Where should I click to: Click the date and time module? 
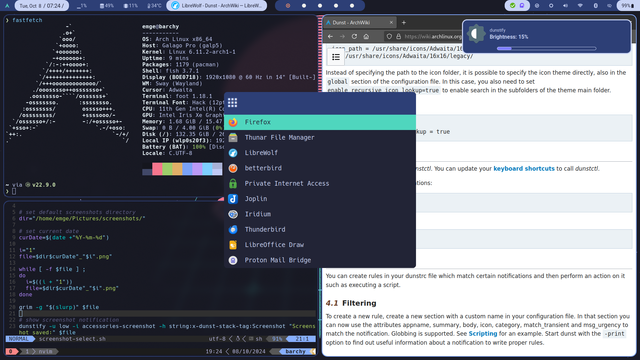[42, 6]
